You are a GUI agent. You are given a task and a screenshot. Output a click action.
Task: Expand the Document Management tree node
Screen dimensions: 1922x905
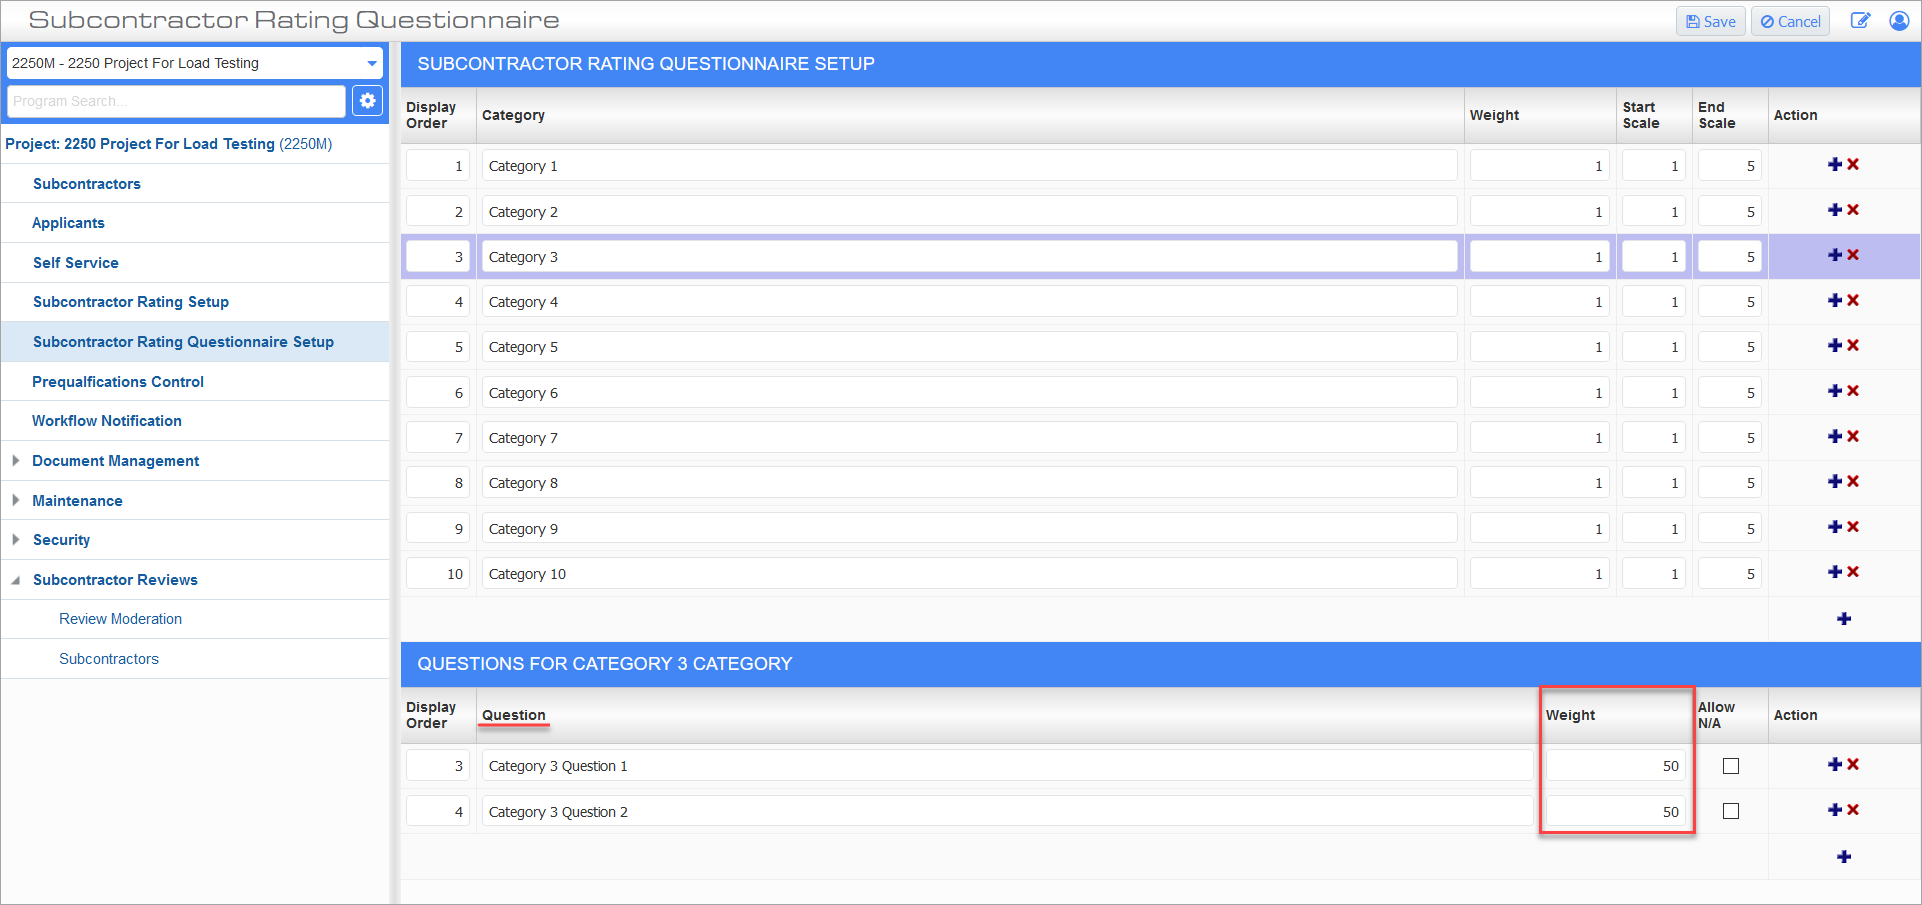pyautogui.click(x=16, y=461)
